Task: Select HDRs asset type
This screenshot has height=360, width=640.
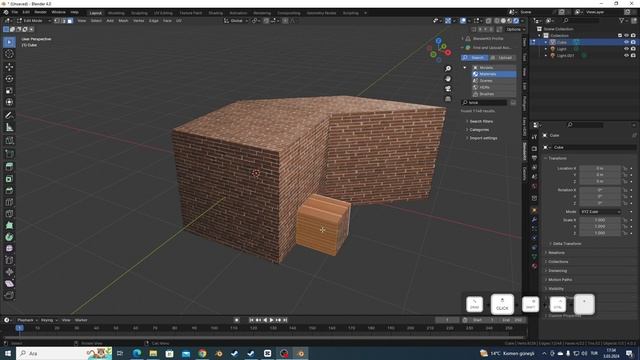Action: click(x=494, y=87)
